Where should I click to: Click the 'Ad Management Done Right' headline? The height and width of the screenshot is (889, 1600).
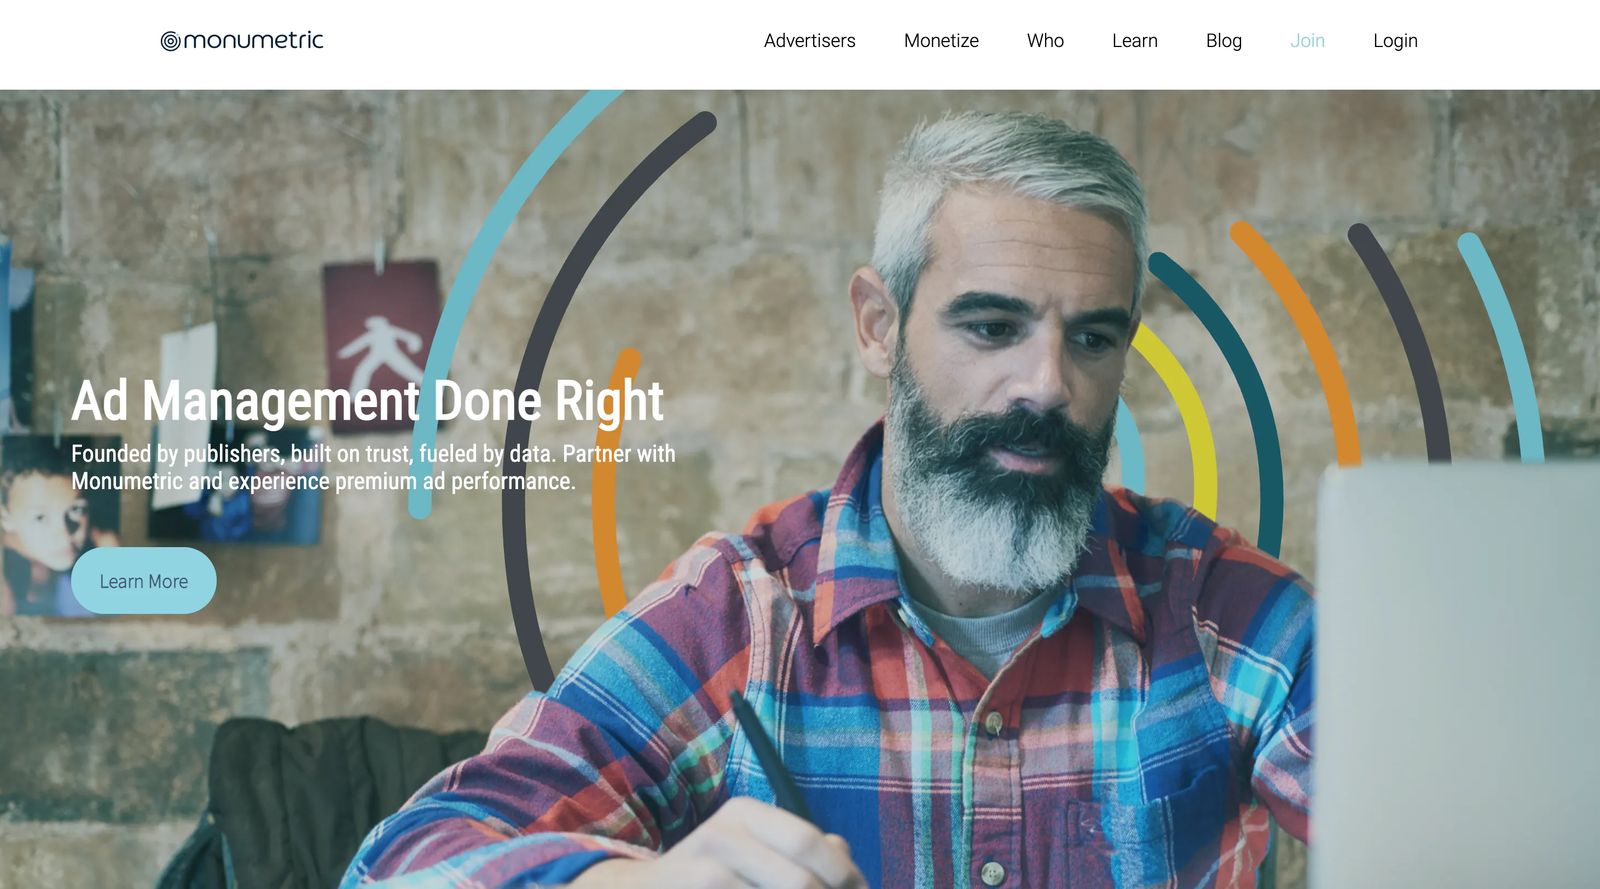(x=367, y=402)
